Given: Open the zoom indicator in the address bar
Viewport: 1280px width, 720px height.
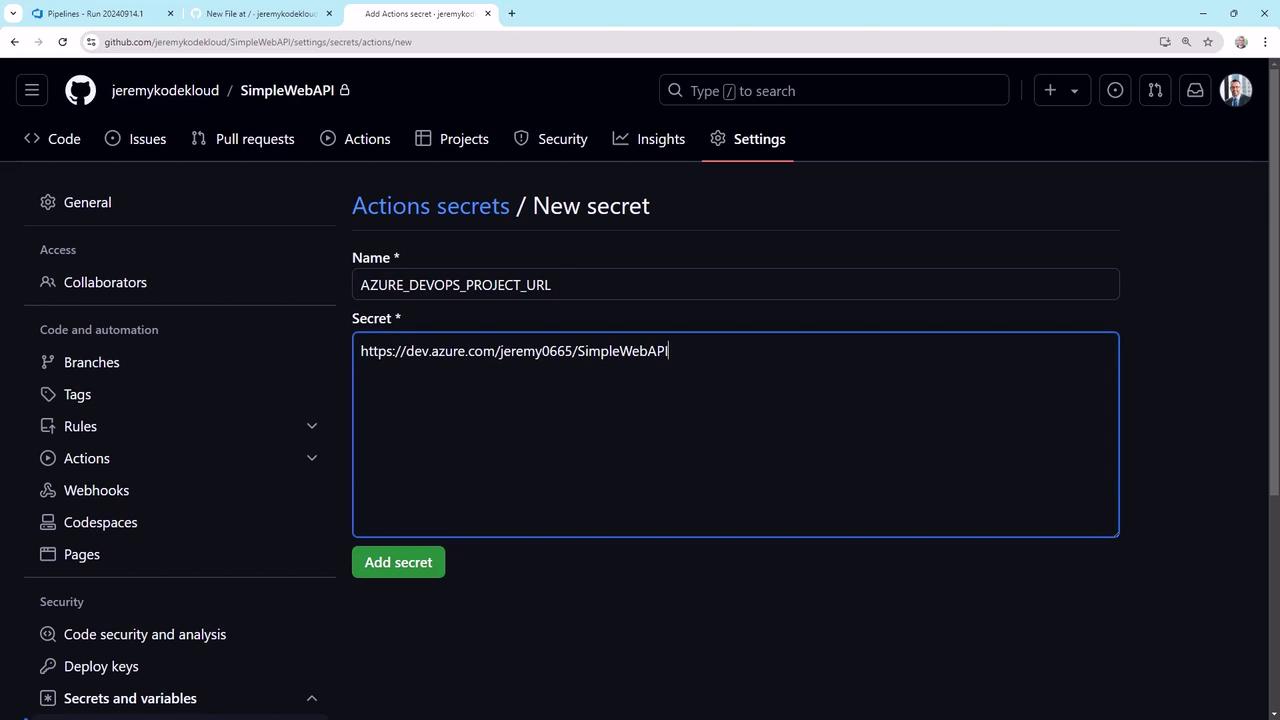Looking at the screenshot, I should pos(1186,42).
